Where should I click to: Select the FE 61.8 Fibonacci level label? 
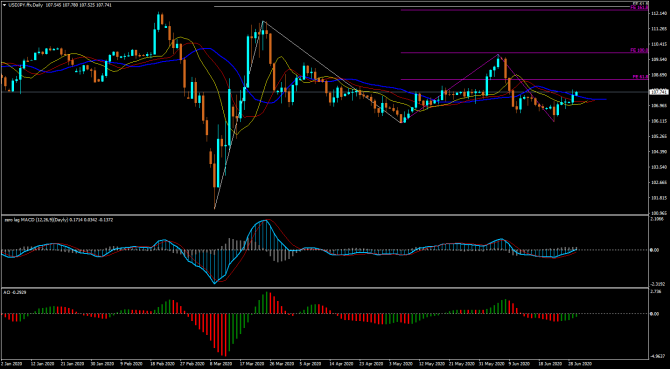point(641,77)
